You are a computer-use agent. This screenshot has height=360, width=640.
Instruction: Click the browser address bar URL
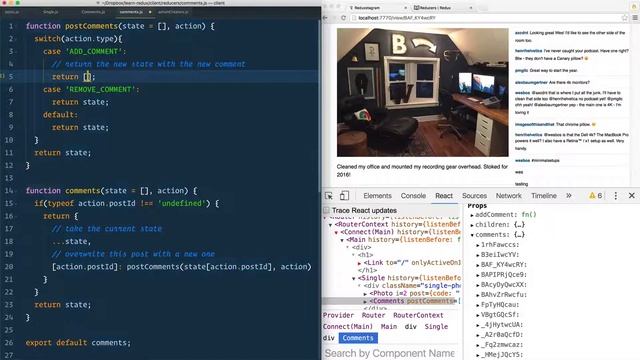(397, 18)
